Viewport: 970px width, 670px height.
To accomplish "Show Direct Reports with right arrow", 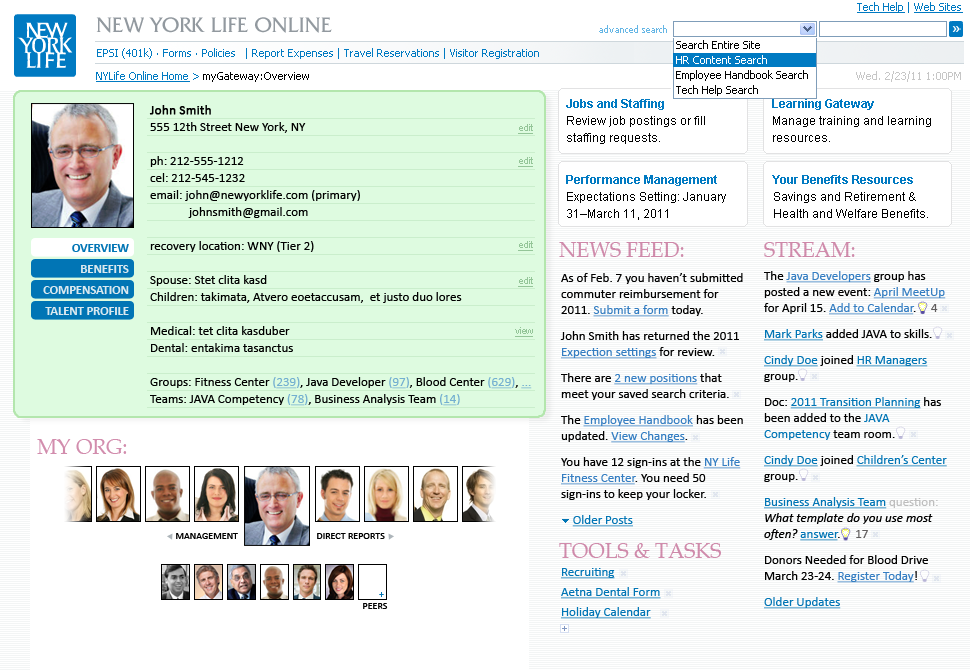I will 391,536.
